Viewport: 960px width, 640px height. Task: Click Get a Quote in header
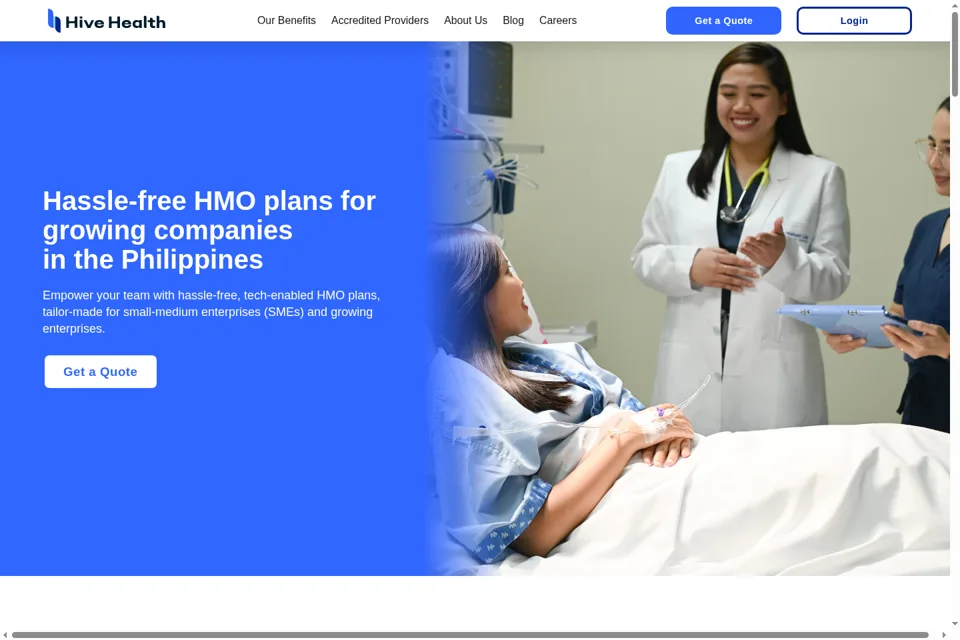pyautogui.click(x=723, y=21)
